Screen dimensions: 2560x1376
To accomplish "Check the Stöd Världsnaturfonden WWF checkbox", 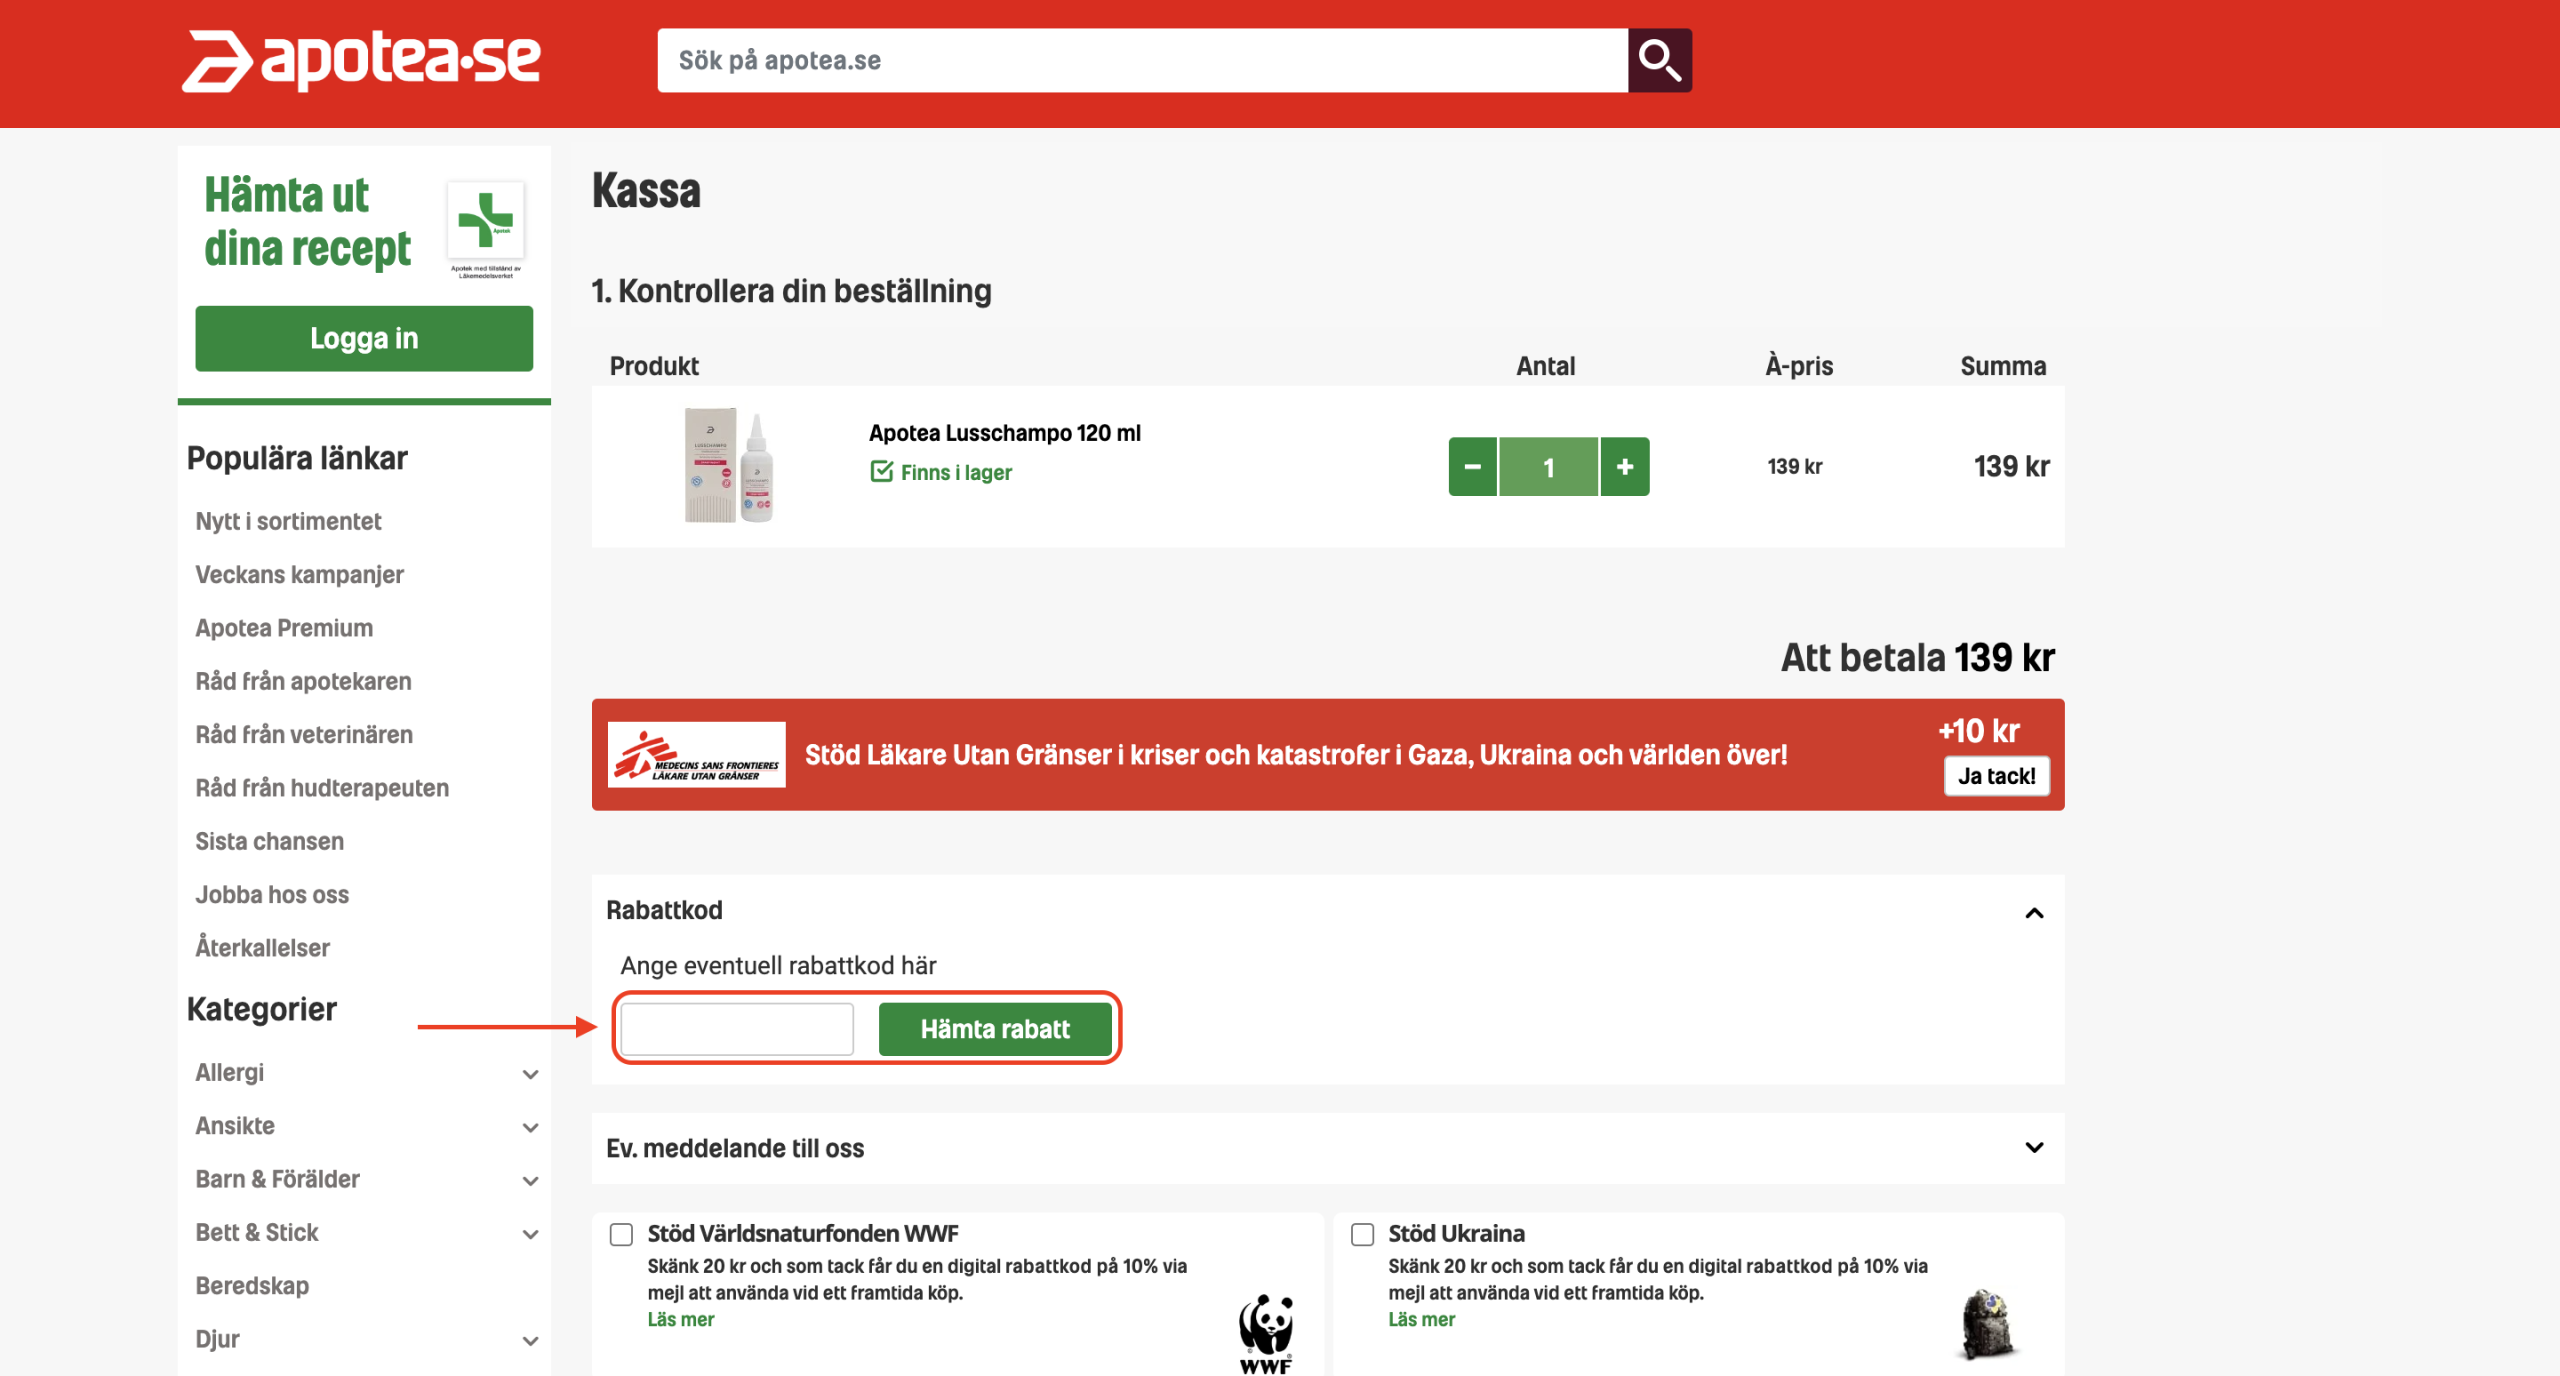I will (622, 1234).
